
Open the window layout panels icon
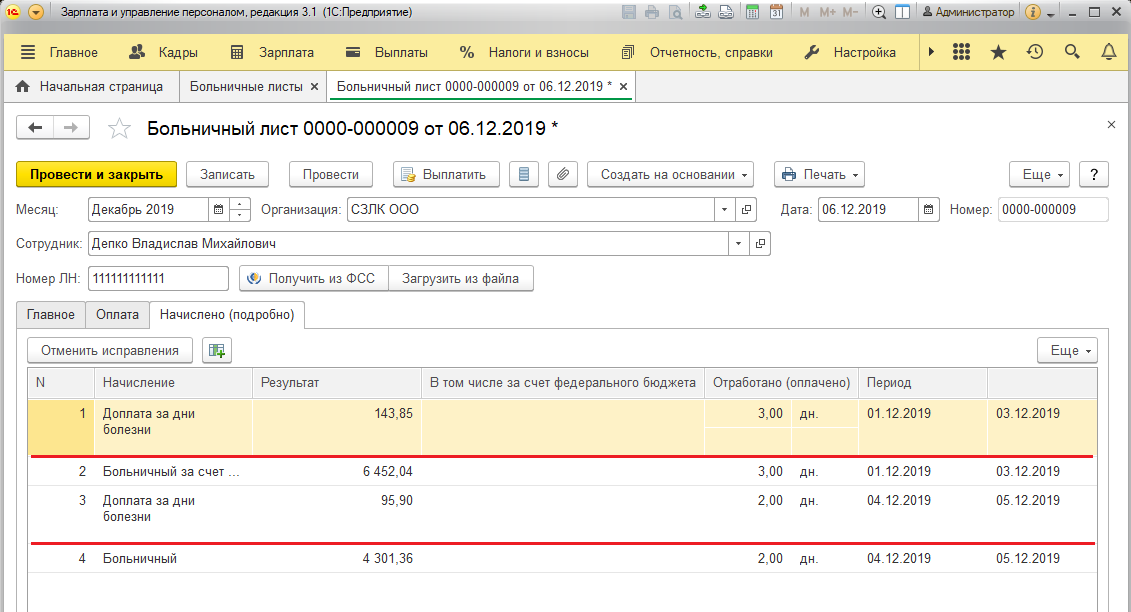[x=902, y=12]
